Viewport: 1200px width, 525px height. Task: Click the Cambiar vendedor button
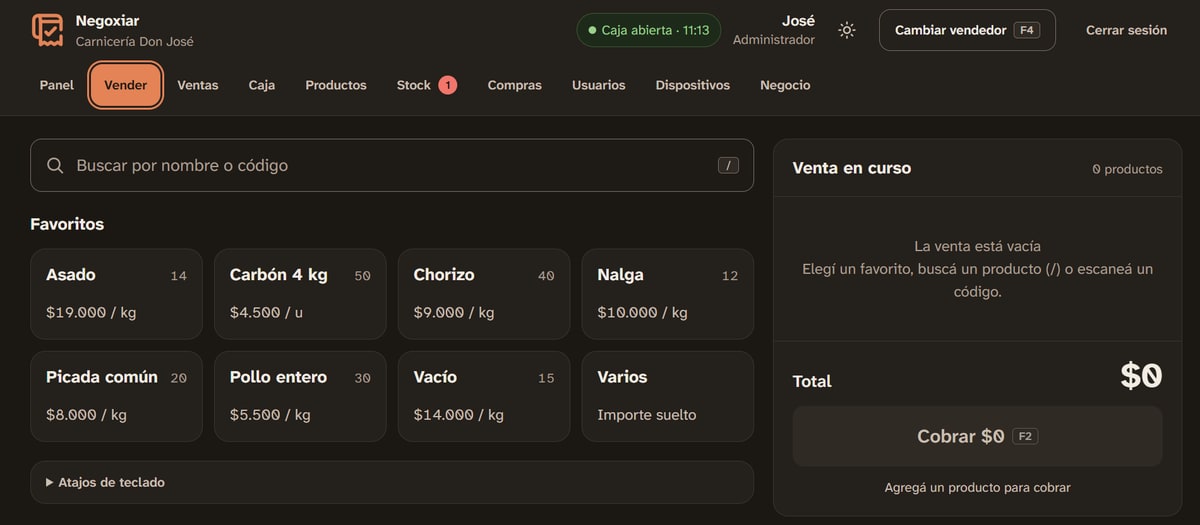[x=967, y=30]
